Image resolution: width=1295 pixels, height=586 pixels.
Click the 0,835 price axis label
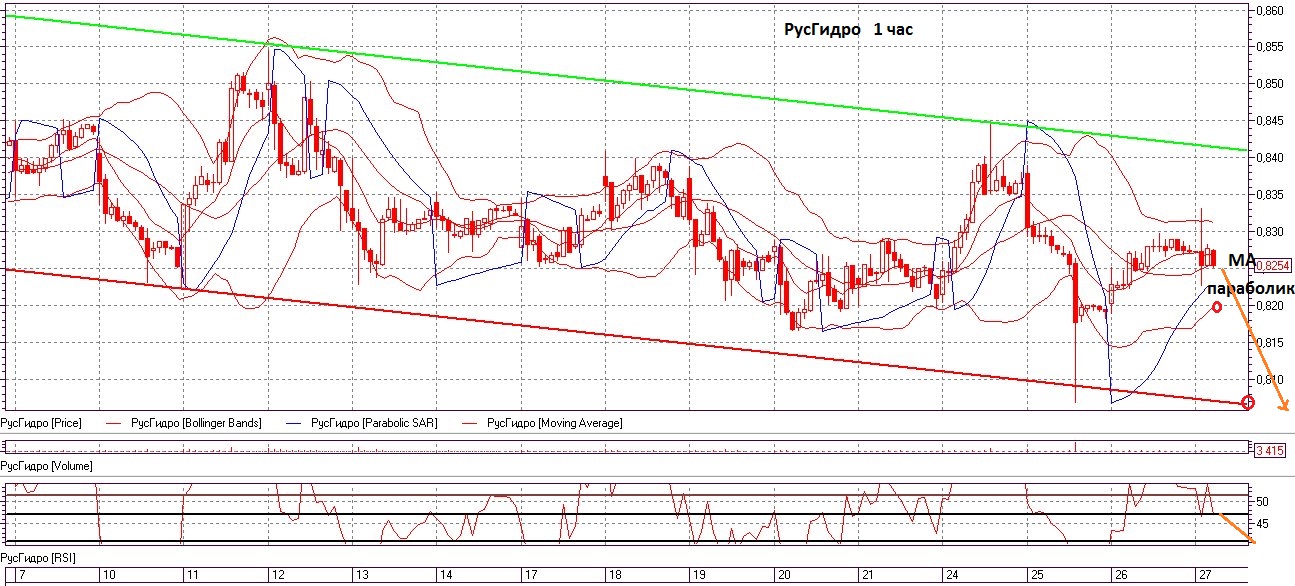pos(1270,195)
